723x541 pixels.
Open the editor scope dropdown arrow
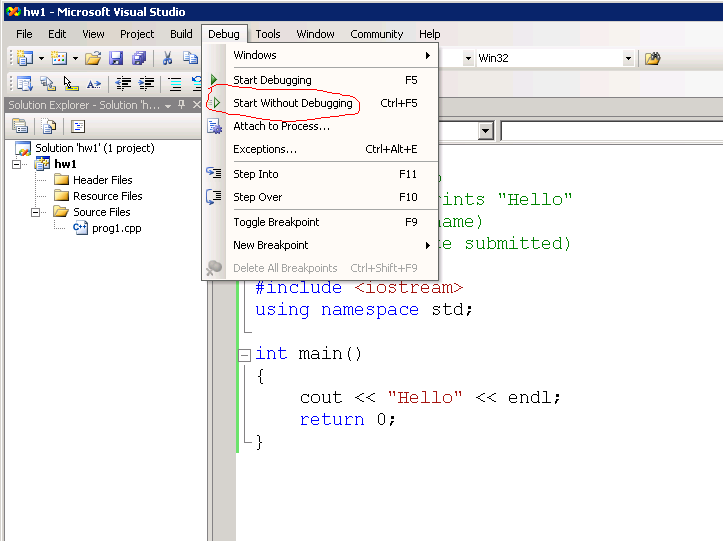(x=485, y=131)
